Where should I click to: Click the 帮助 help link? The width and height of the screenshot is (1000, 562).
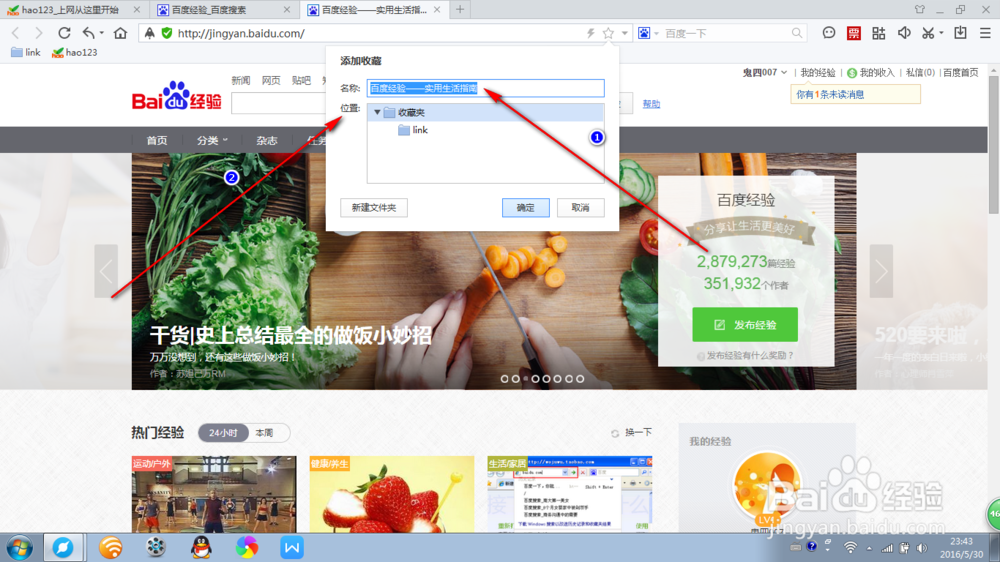tap(651, 104)
